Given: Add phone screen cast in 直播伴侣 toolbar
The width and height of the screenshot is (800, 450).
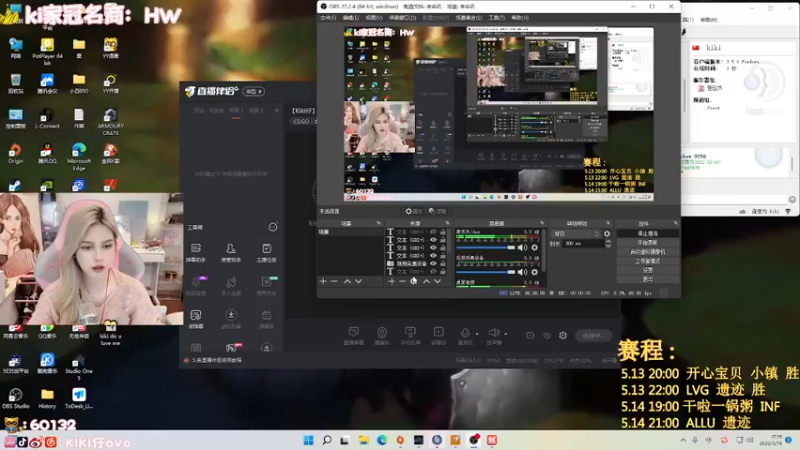Looking at the screenshot, I should pyautogui.click(x=410, y=335).
